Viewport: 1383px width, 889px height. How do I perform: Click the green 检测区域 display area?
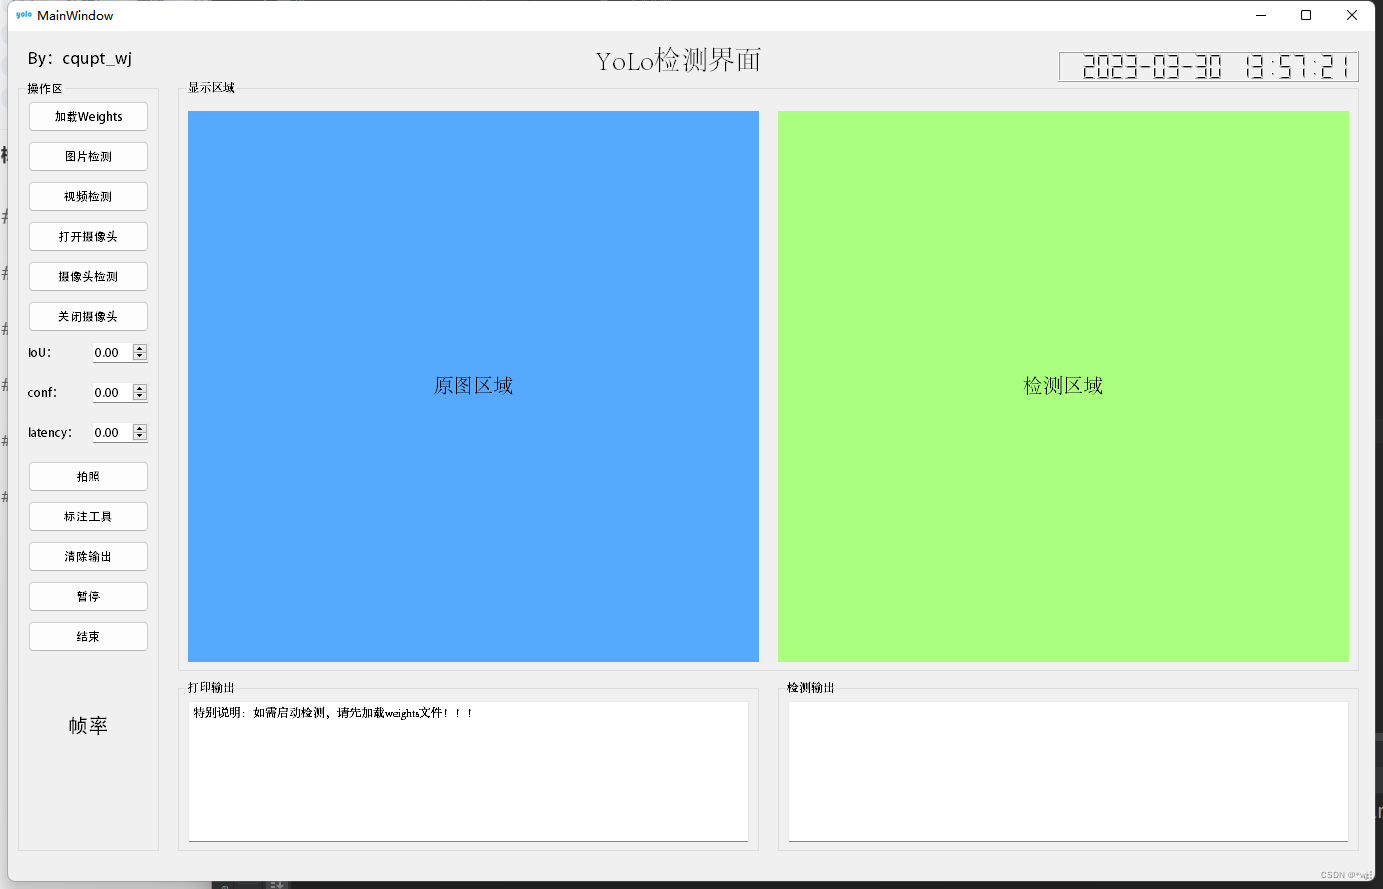1063,386
